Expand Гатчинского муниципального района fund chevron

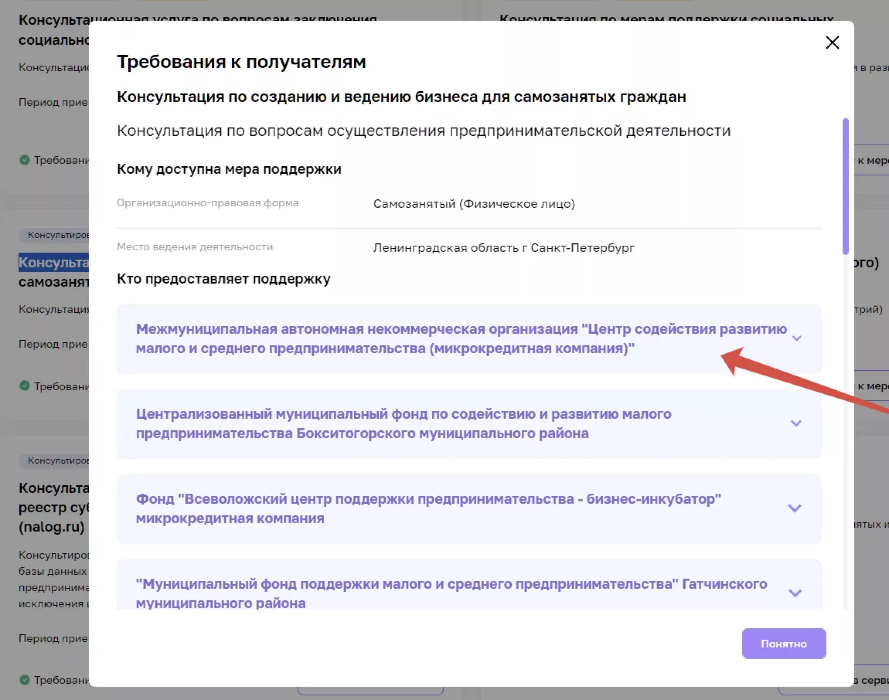click(795, 593)
